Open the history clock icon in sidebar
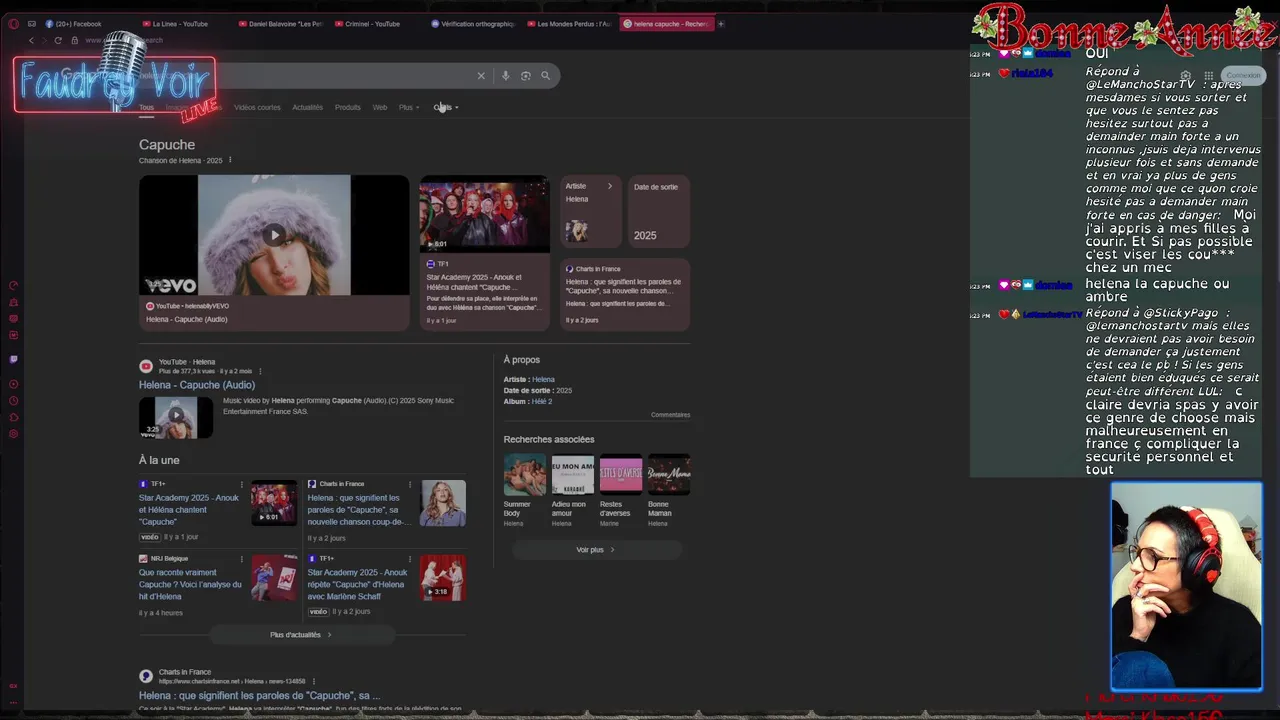The width and height of the screenshot is (1280, 720). click(x=13, y=401)
